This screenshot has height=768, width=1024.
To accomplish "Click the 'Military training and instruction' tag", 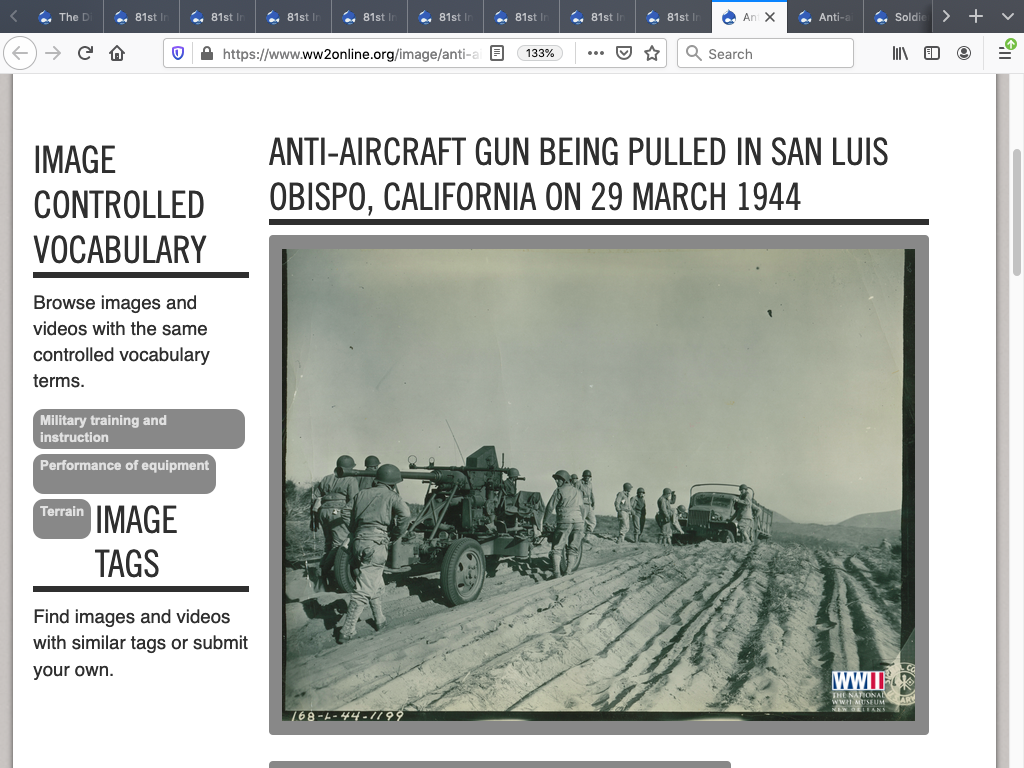I will tap(139, 429).
